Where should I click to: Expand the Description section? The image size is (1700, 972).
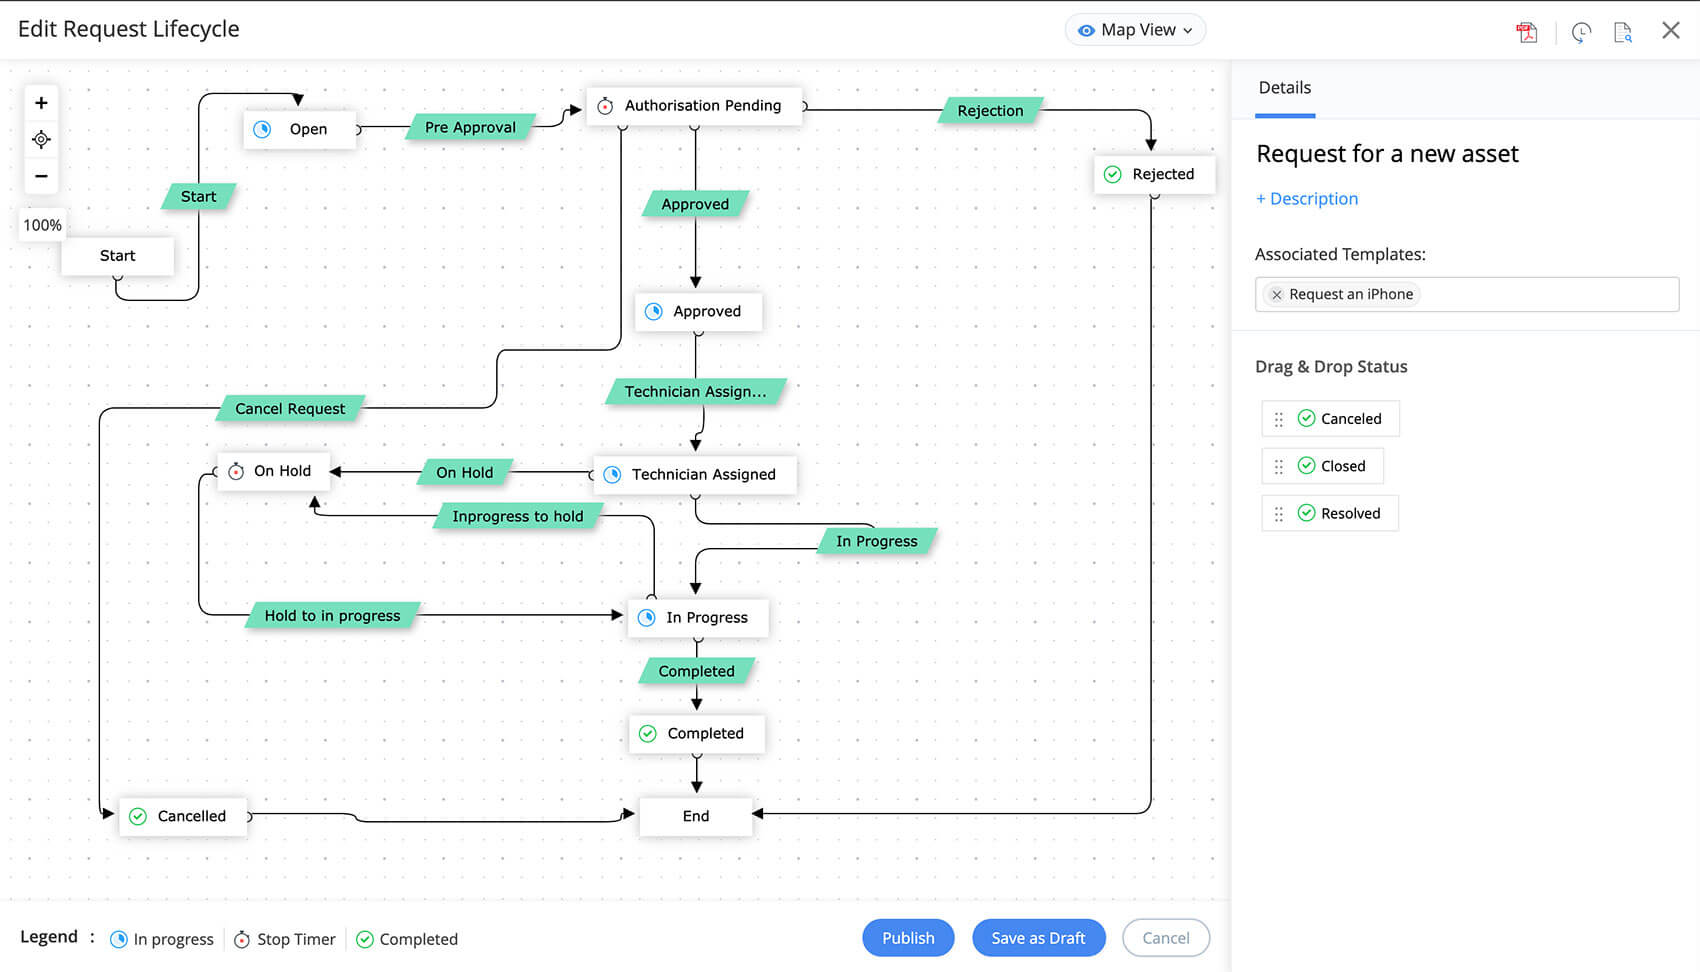point(1306,198)
